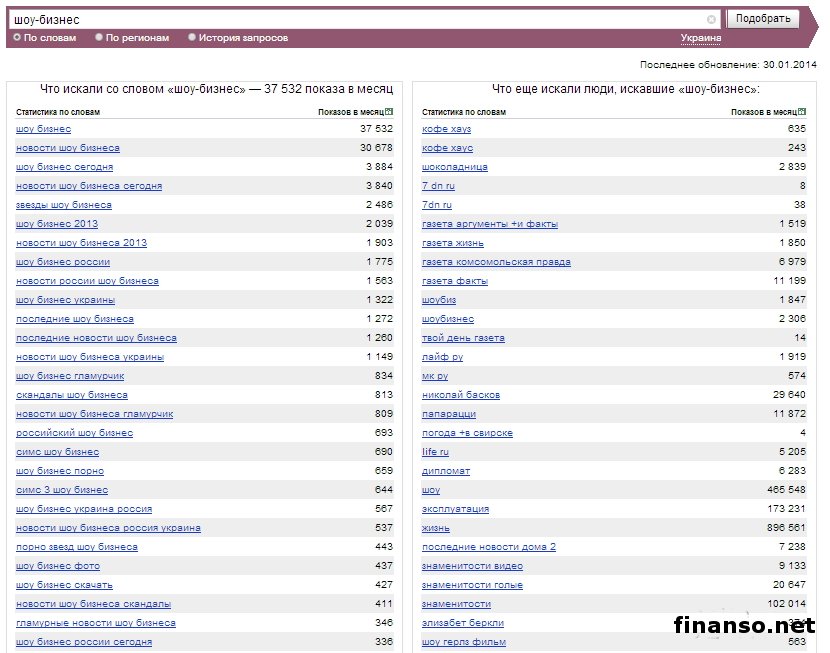
Task: Open the 'Украина' region selector
Action: (700, 38)
